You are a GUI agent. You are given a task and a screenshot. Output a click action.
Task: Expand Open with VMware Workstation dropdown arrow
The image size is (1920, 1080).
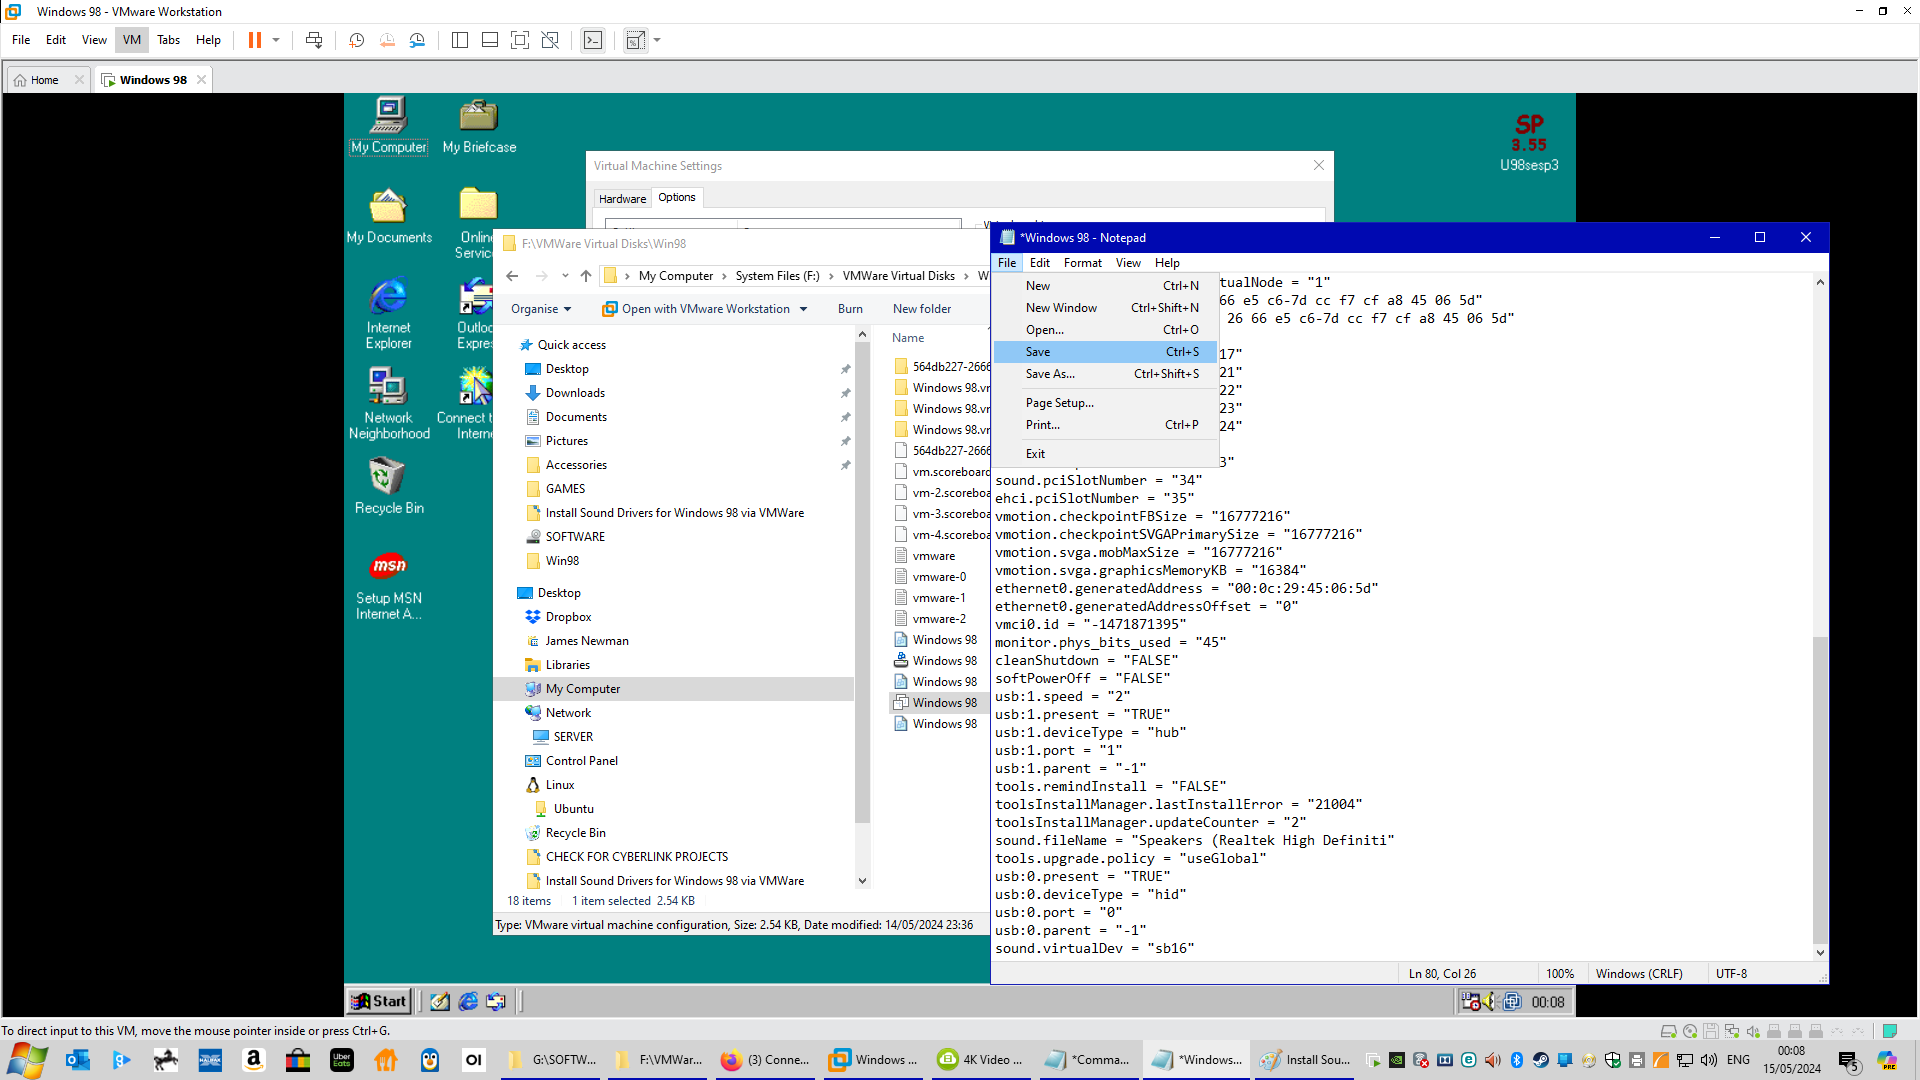803,309
